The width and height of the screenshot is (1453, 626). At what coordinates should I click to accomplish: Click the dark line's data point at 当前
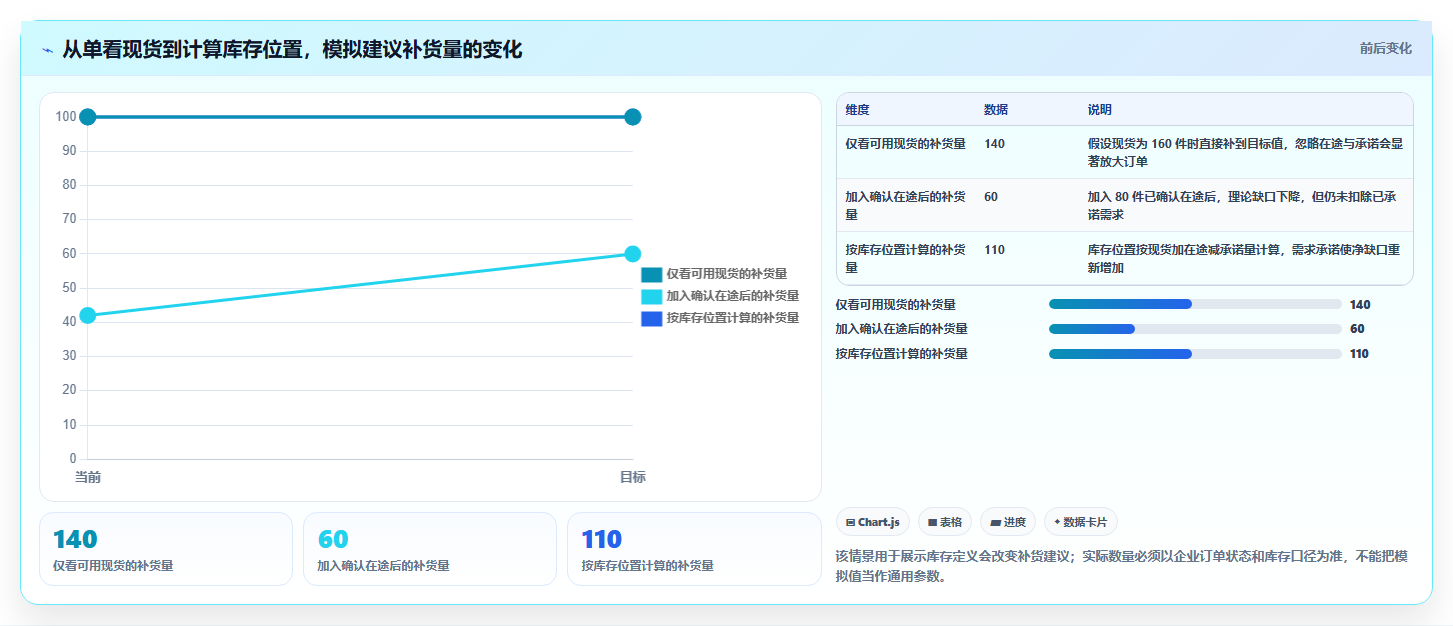[x=88, y=117]
